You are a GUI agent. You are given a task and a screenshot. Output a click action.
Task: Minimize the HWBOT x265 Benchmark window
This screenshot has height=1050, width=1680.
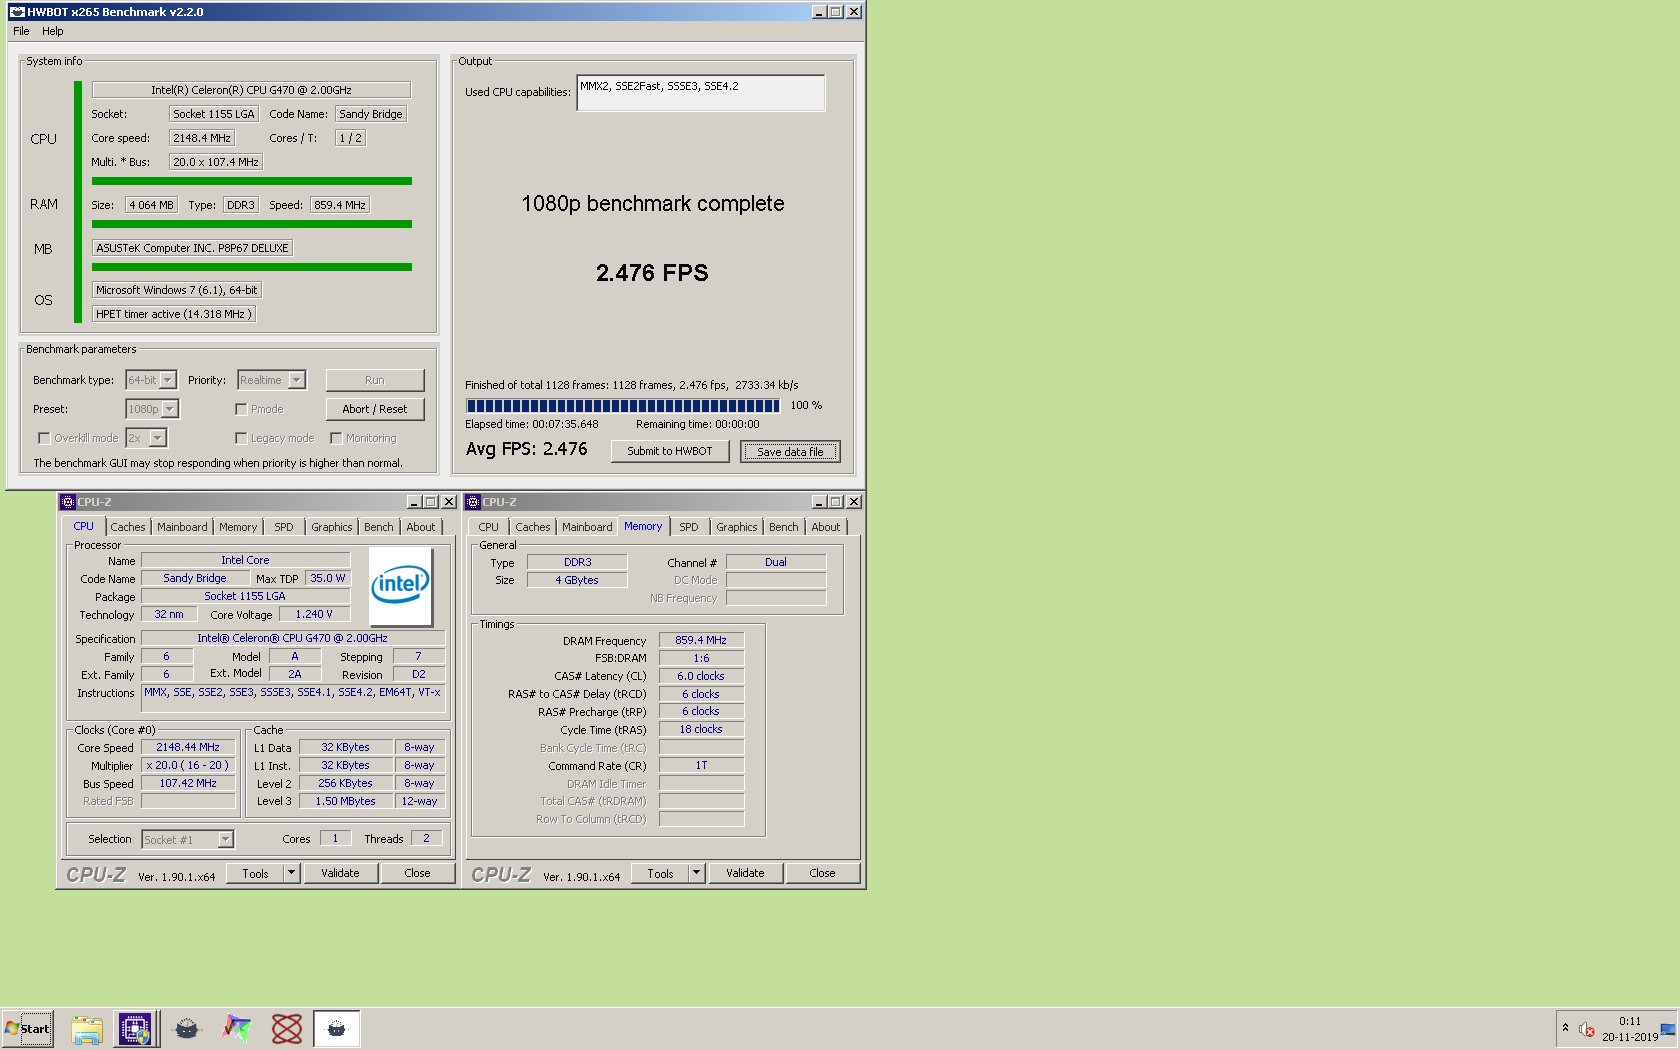click(819, 12)
